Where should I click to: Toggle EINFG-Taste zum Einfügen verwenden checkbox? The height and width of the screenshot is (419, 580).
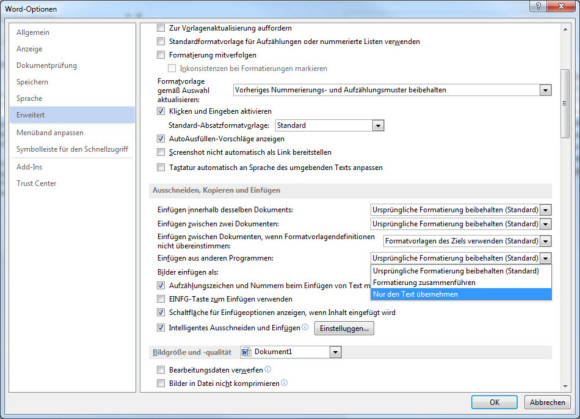click(161, 299)
